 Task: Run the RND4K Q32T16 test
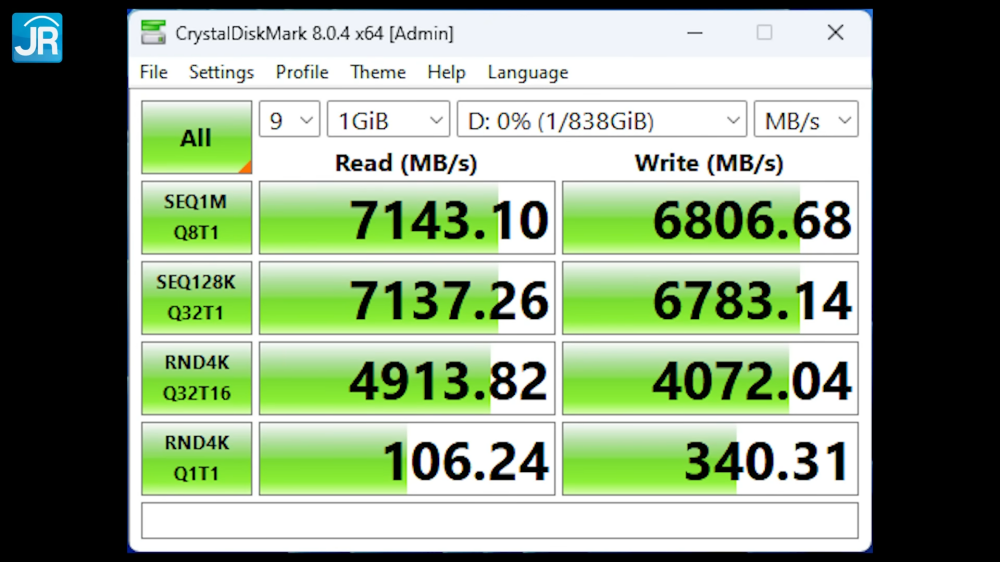pyautogui.click(x=196, y=378)
